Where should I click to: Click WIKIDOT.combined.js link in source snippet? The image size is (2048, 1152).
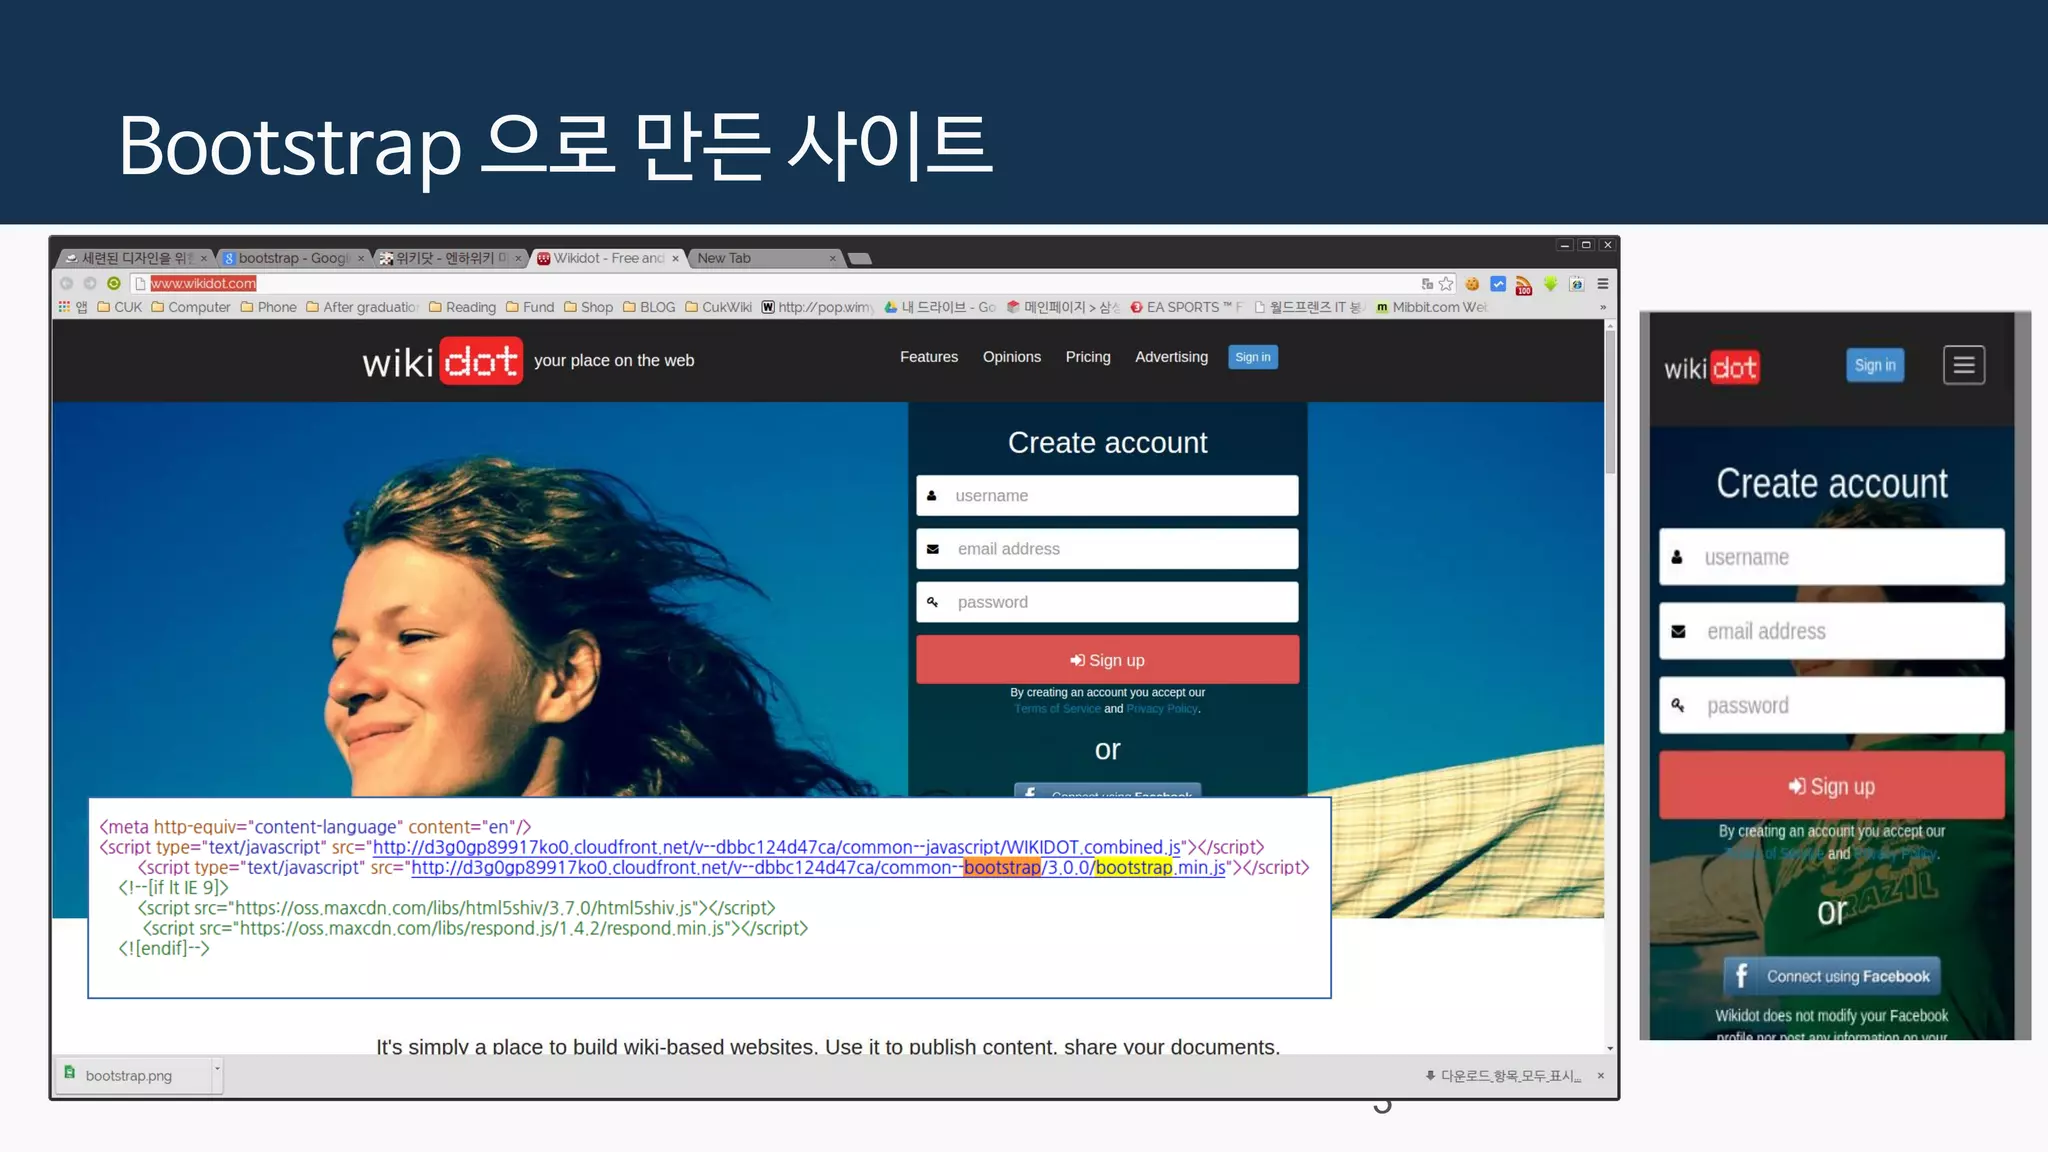coord(777,847)
